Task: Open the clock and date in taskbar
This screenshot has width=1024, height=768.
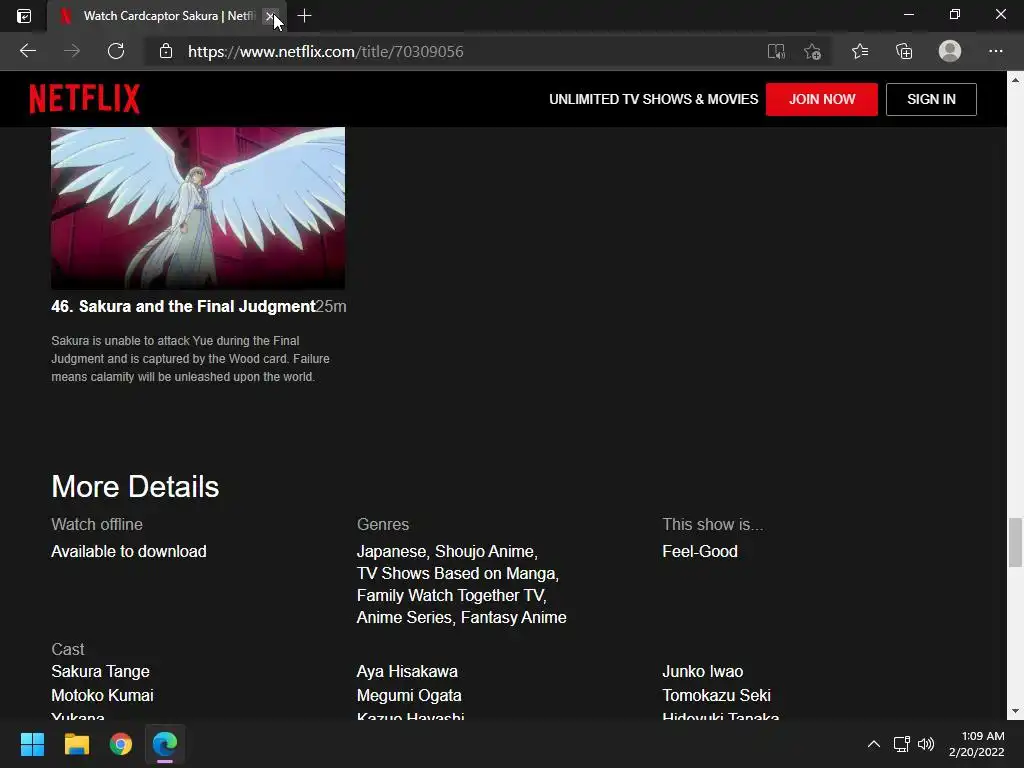Action: (x=977, y=744)
